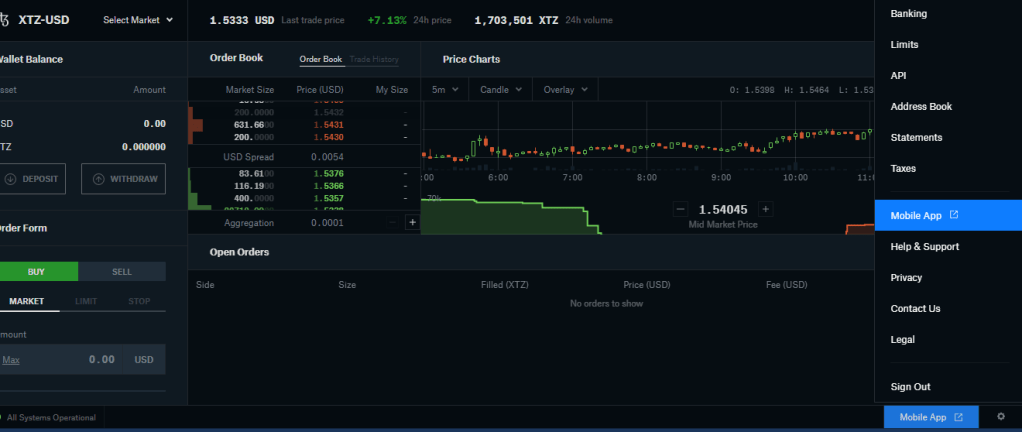This screenshot has height=432, width=1022.
Task: Select the LIMIT order type
Action: click(86, 301)
